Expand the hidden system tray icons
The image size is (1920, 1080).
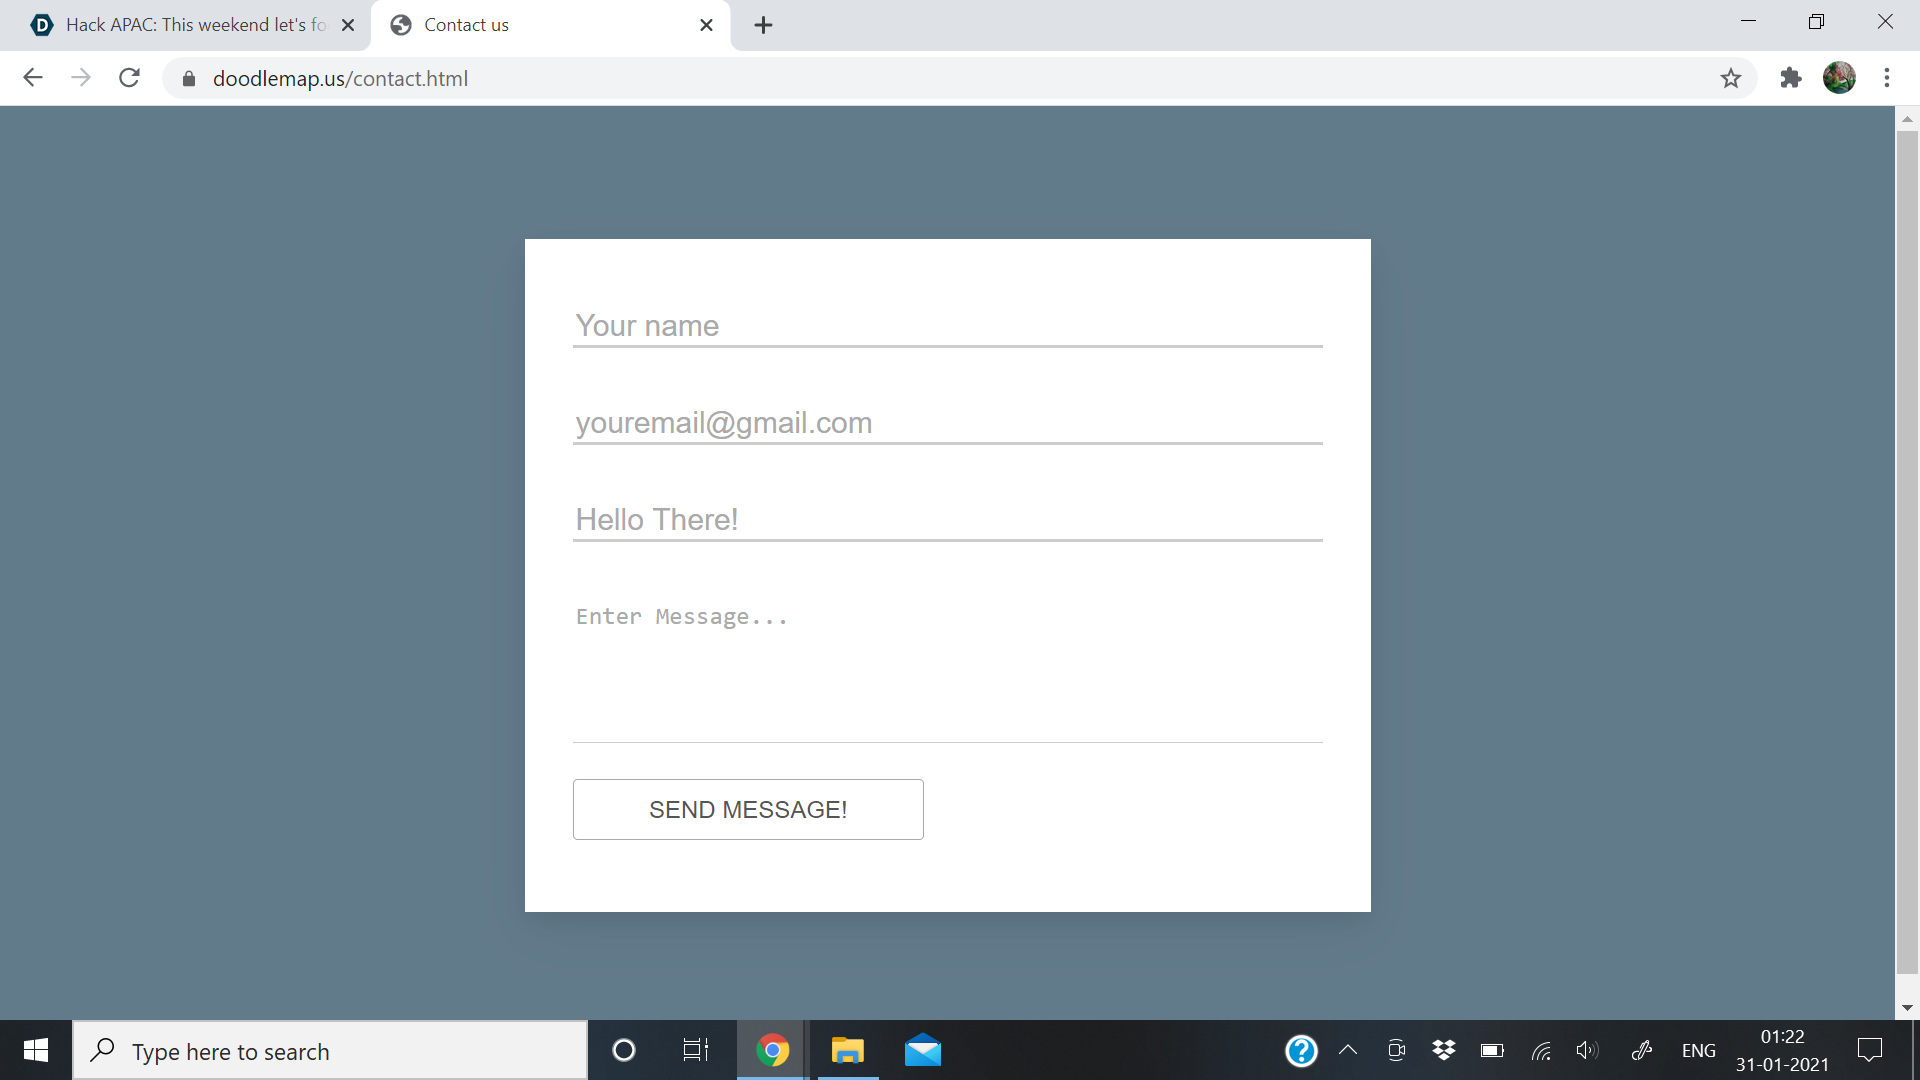pyautogui.click(x=1348, y=1050)
